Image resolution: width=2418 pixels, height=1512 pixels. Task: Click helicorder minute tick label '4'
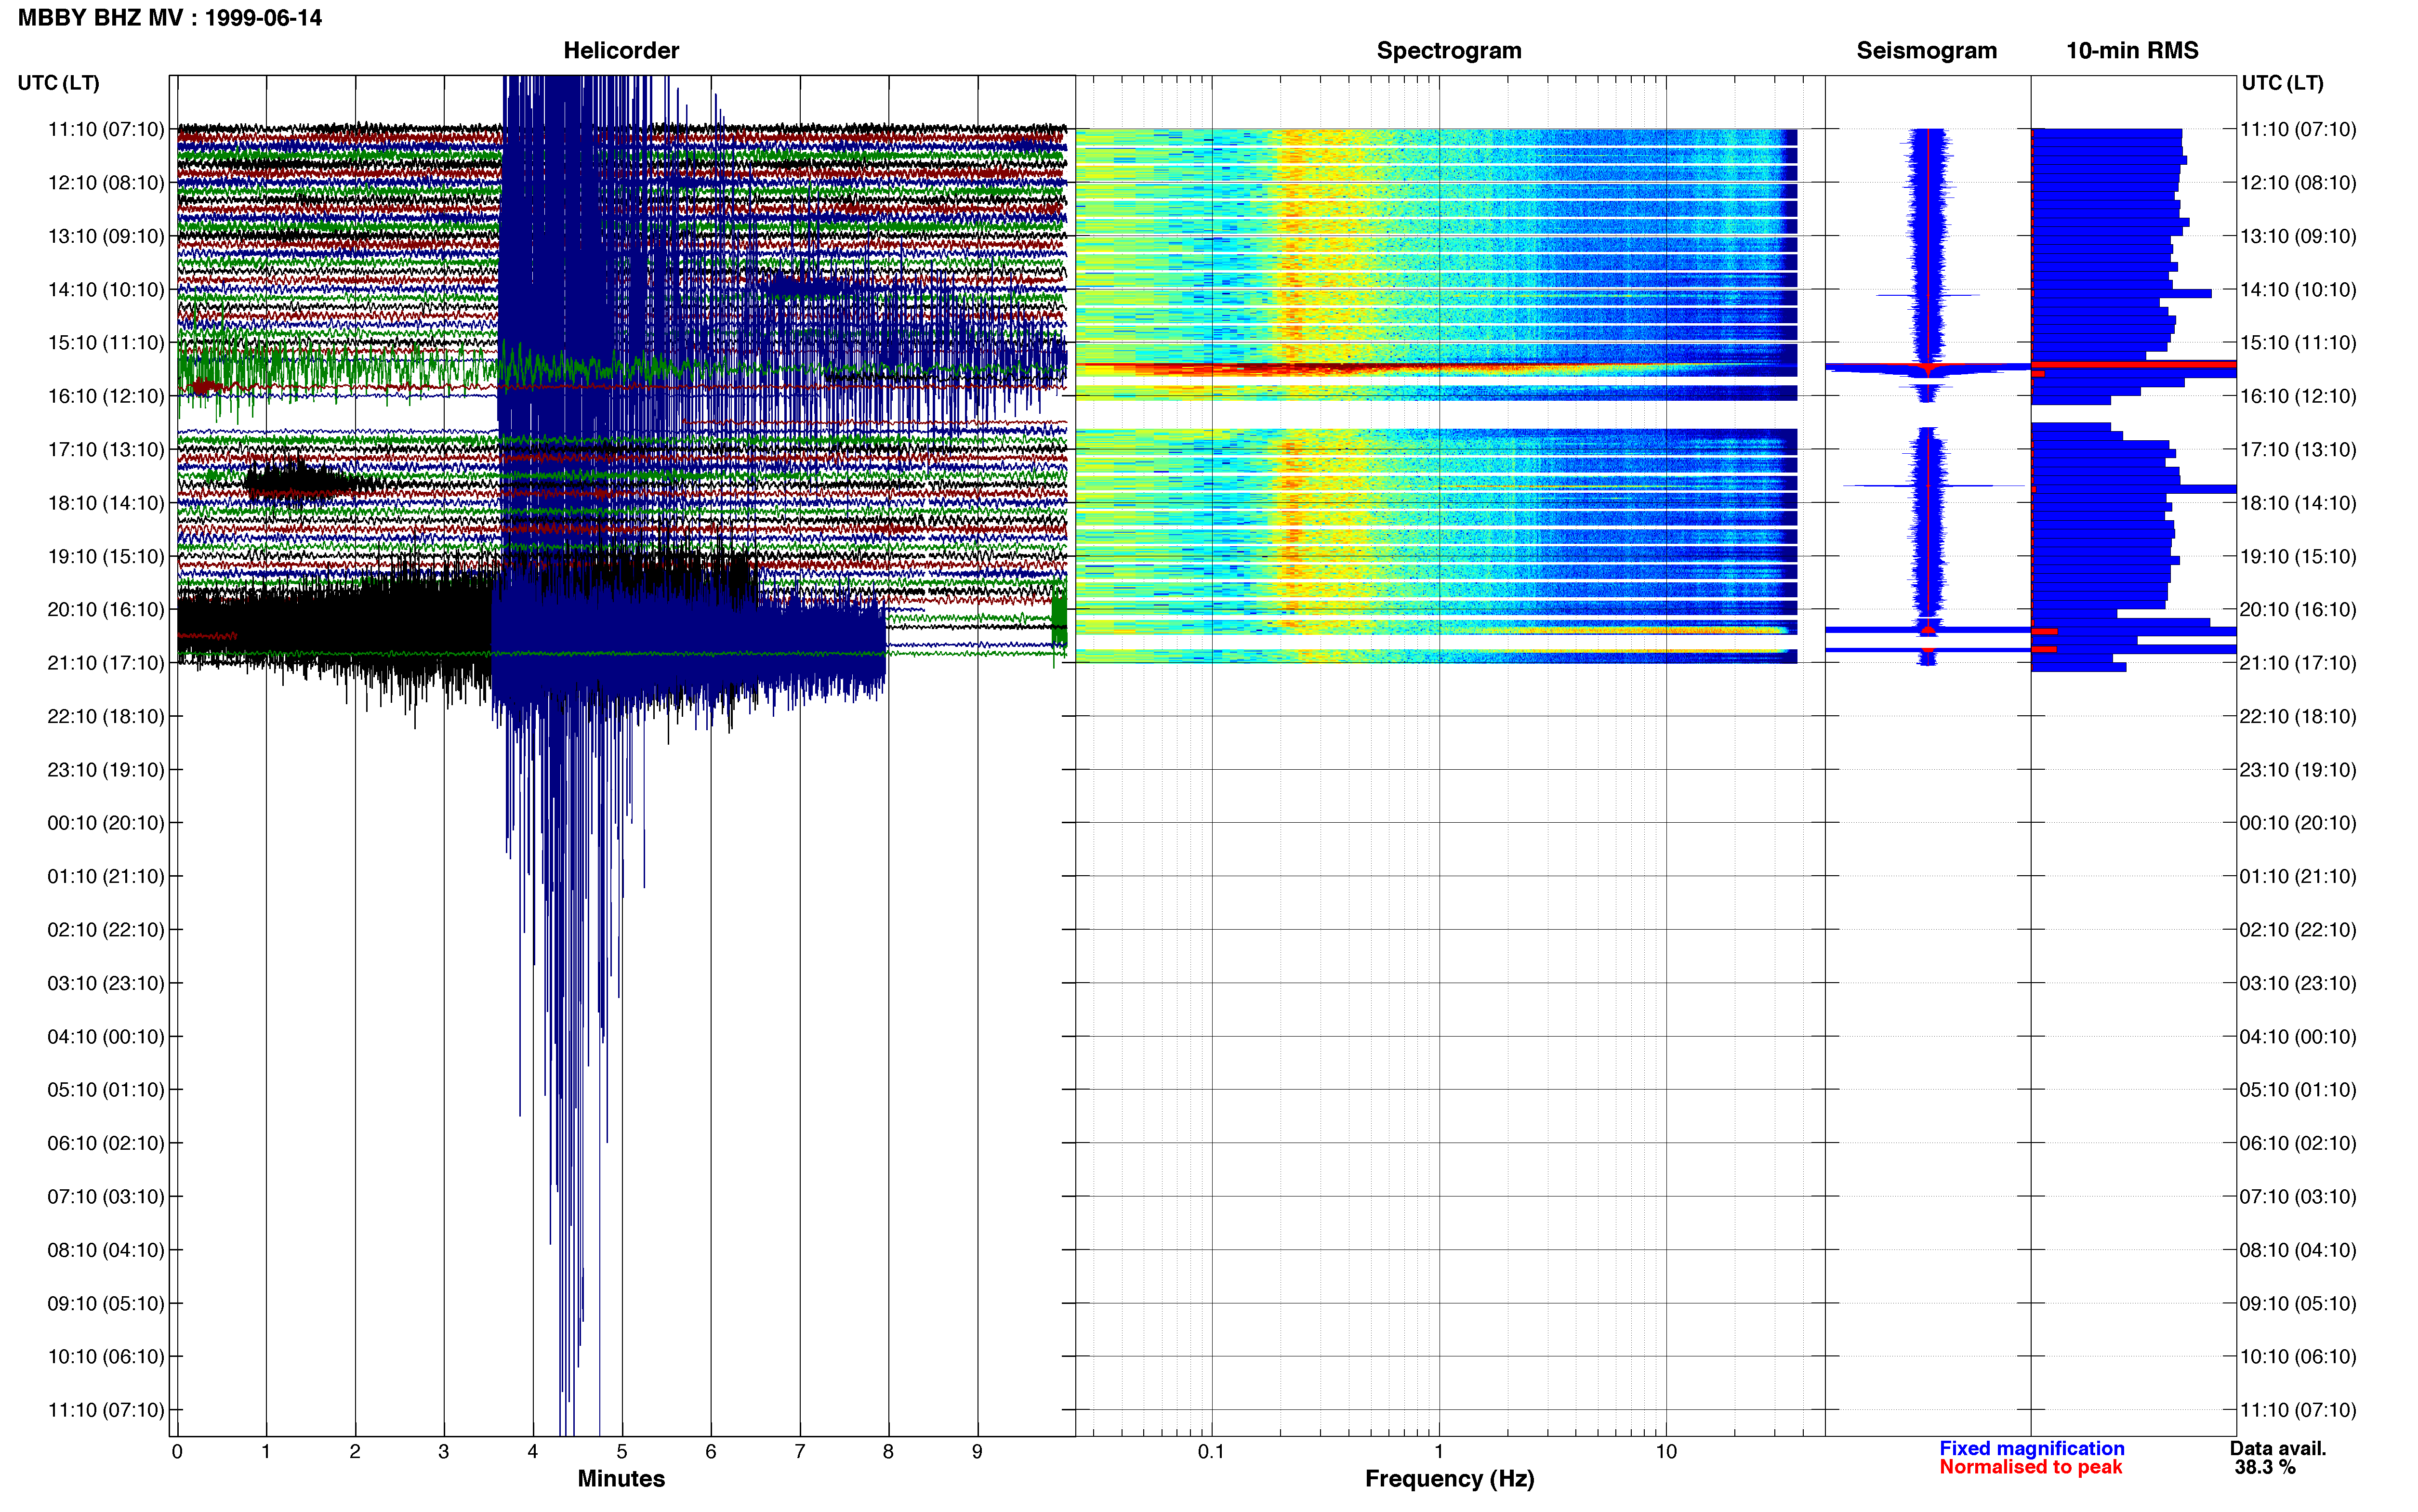pos(533,1451)
